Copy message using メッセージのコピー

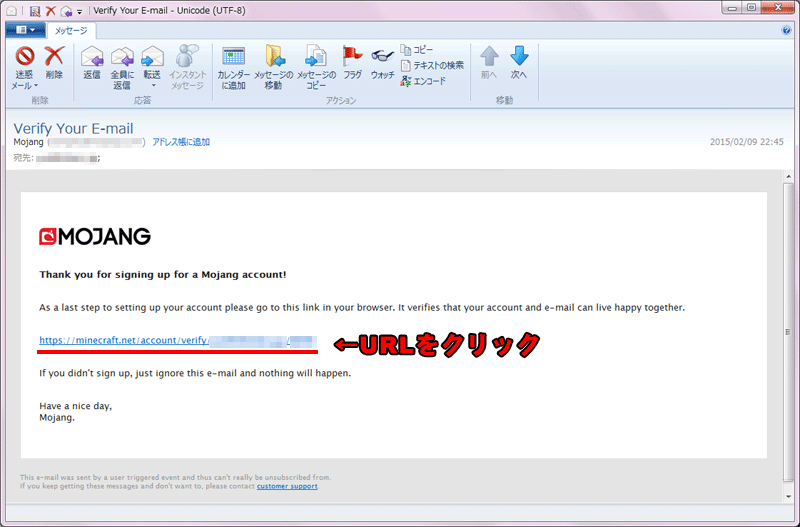316,68
